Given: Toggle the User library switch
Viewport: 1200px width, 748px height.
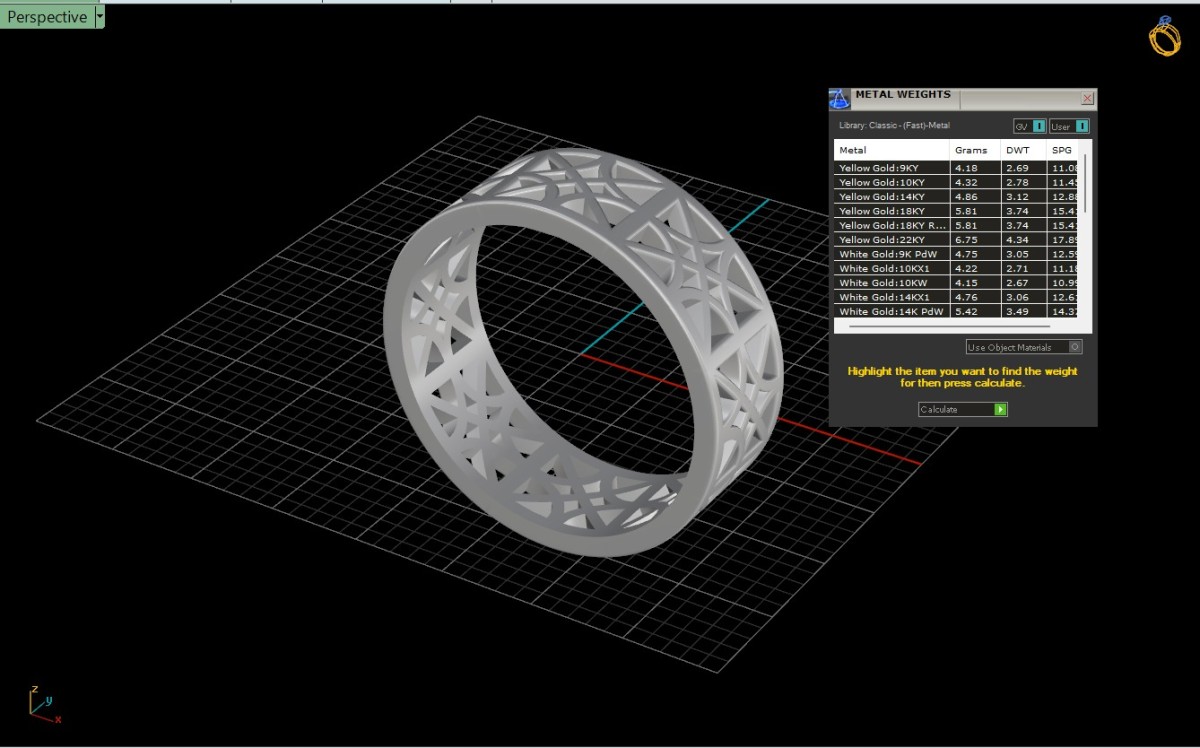Looking at the screenshot, I should pos(1082,126).
